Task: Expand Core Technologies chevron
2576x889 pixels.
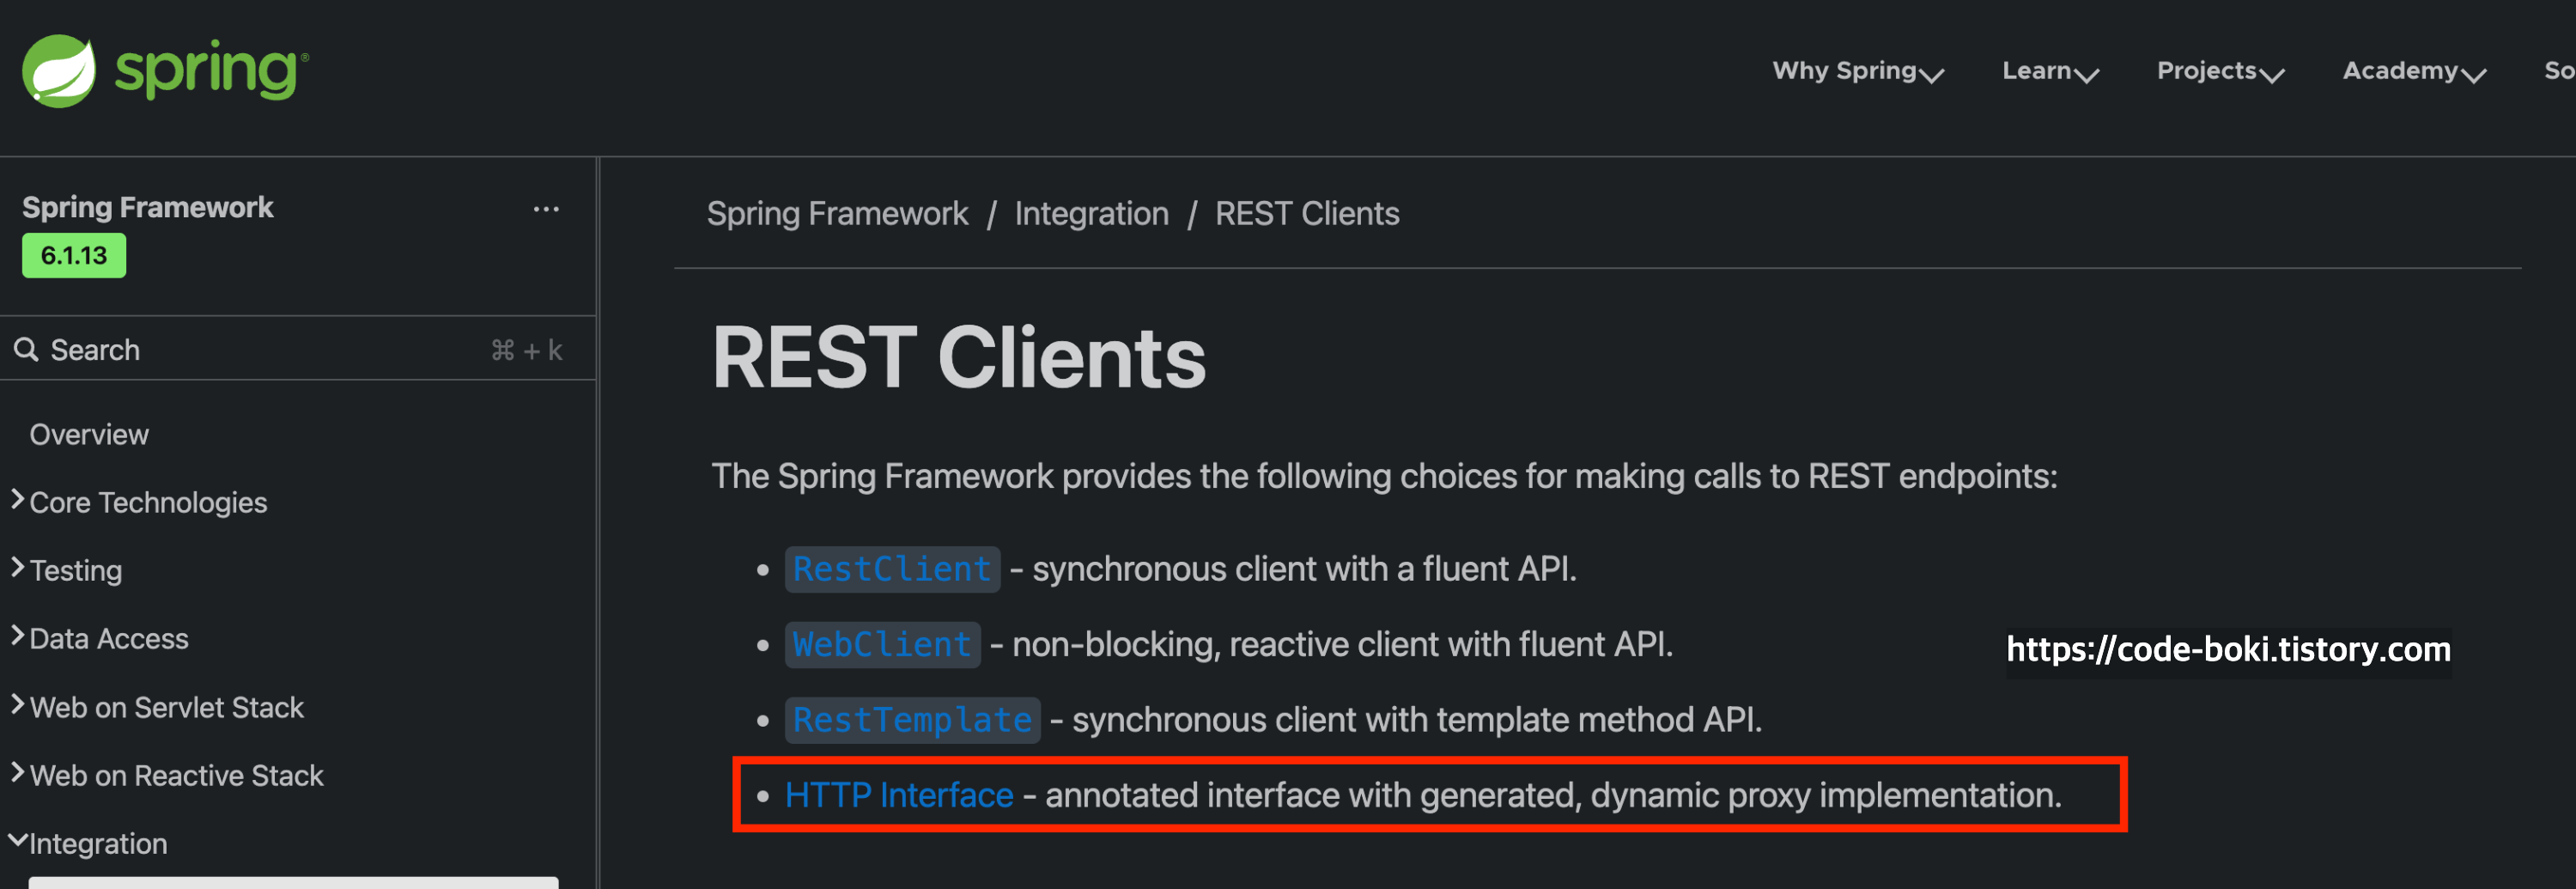Action: (x=17, y=499)
